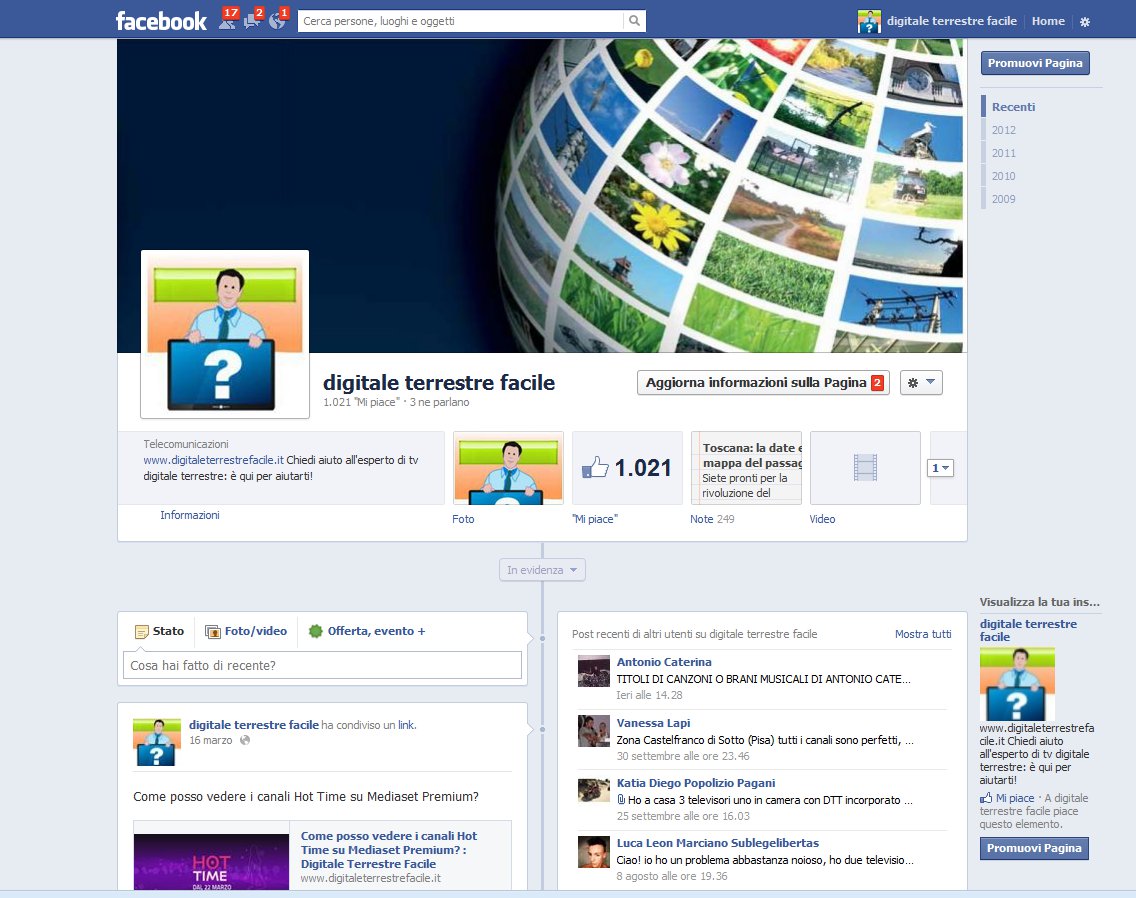Click the Foto label link
The height and width of the screenshot is (898, 1136).
pyautogui.click(x=463, y=519)
